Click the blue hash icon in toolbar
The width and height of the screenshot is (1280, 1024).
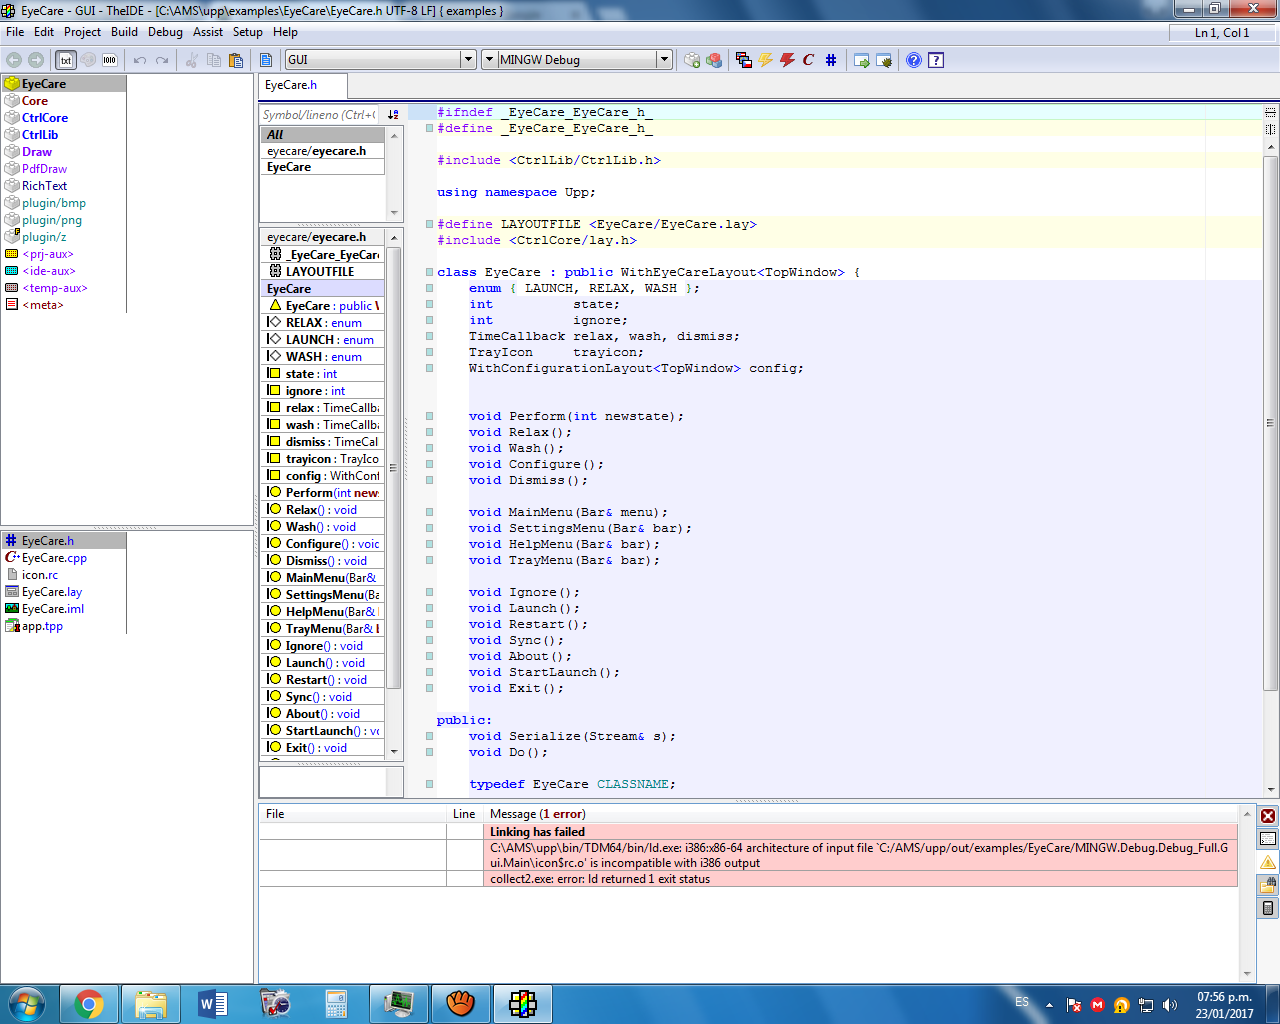click(831, 60)
